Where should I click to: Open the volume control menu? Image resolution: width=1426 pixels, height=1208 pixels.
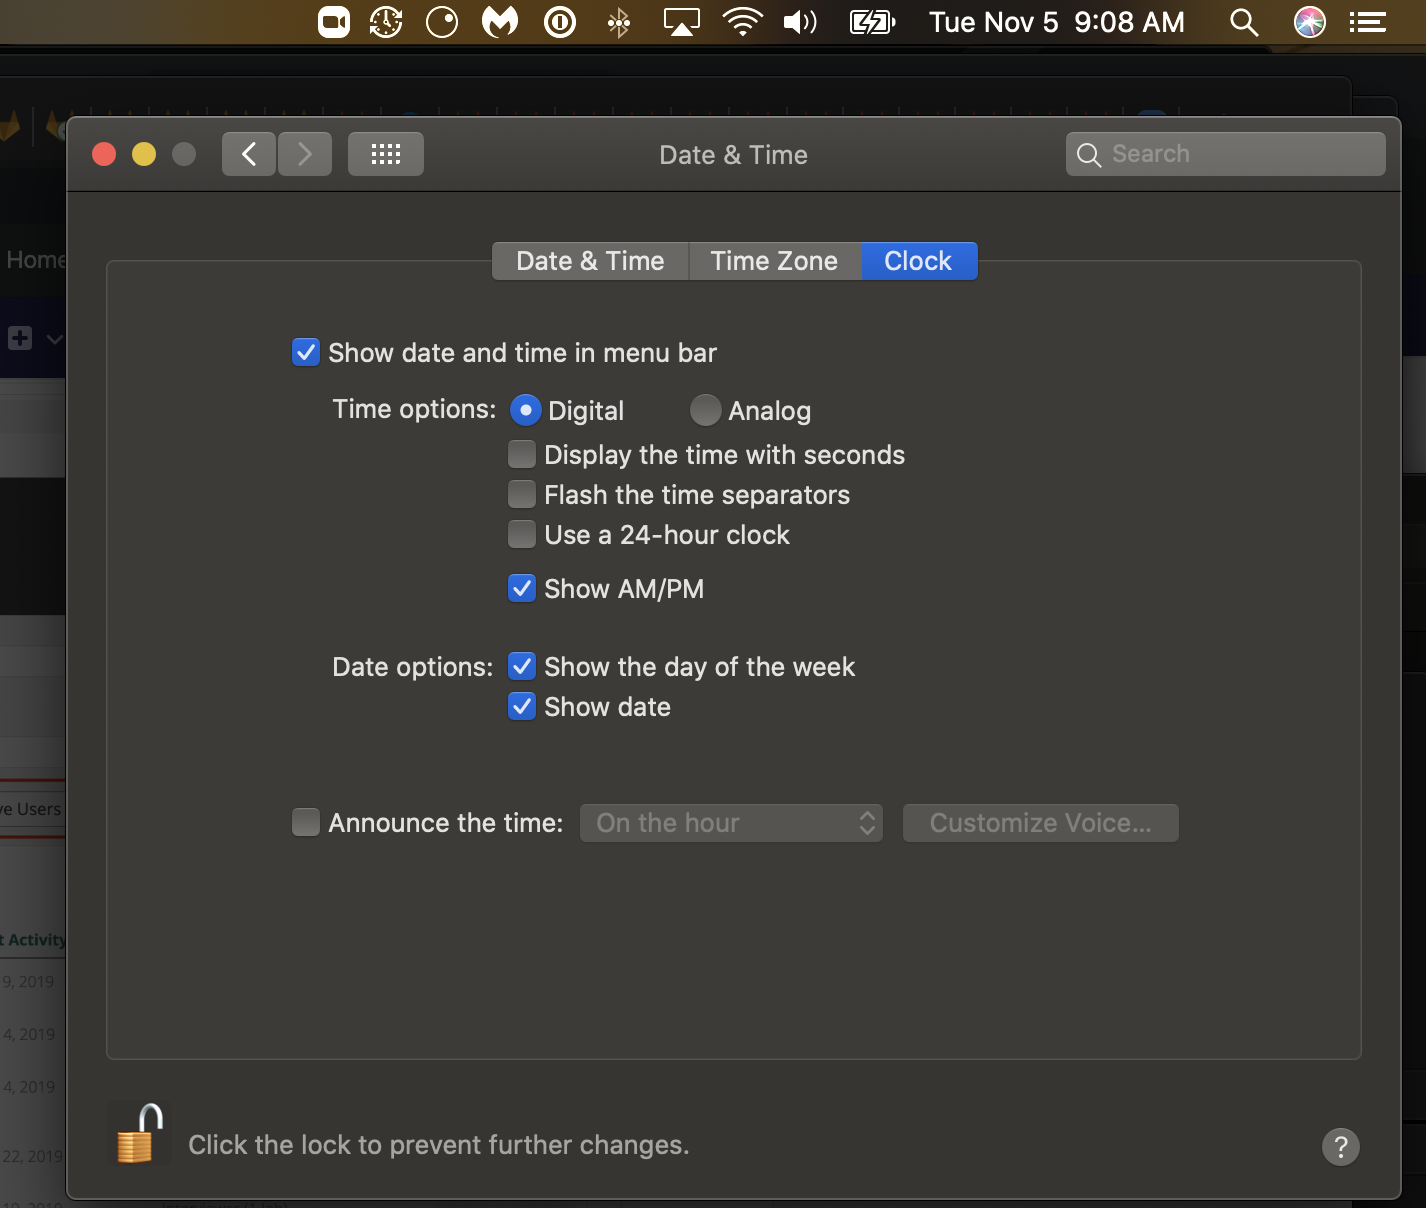coord(800,22)
